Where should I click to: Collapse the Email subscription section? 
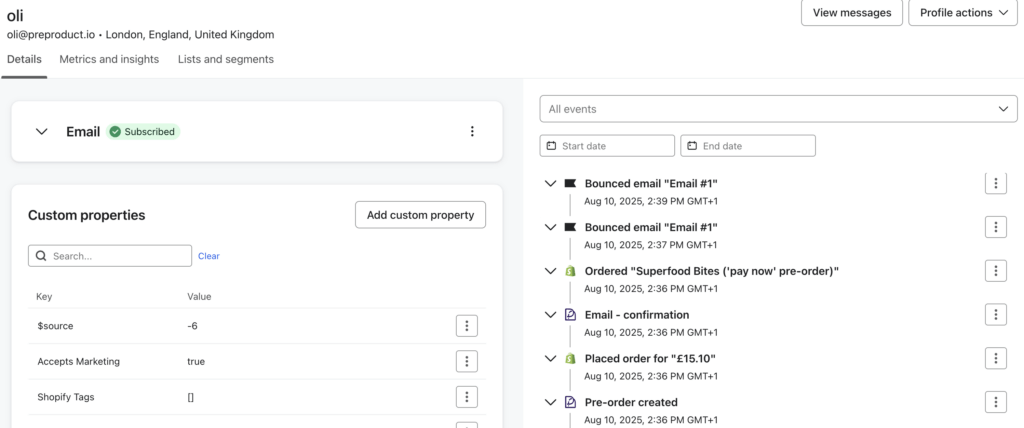coord(41,131)
